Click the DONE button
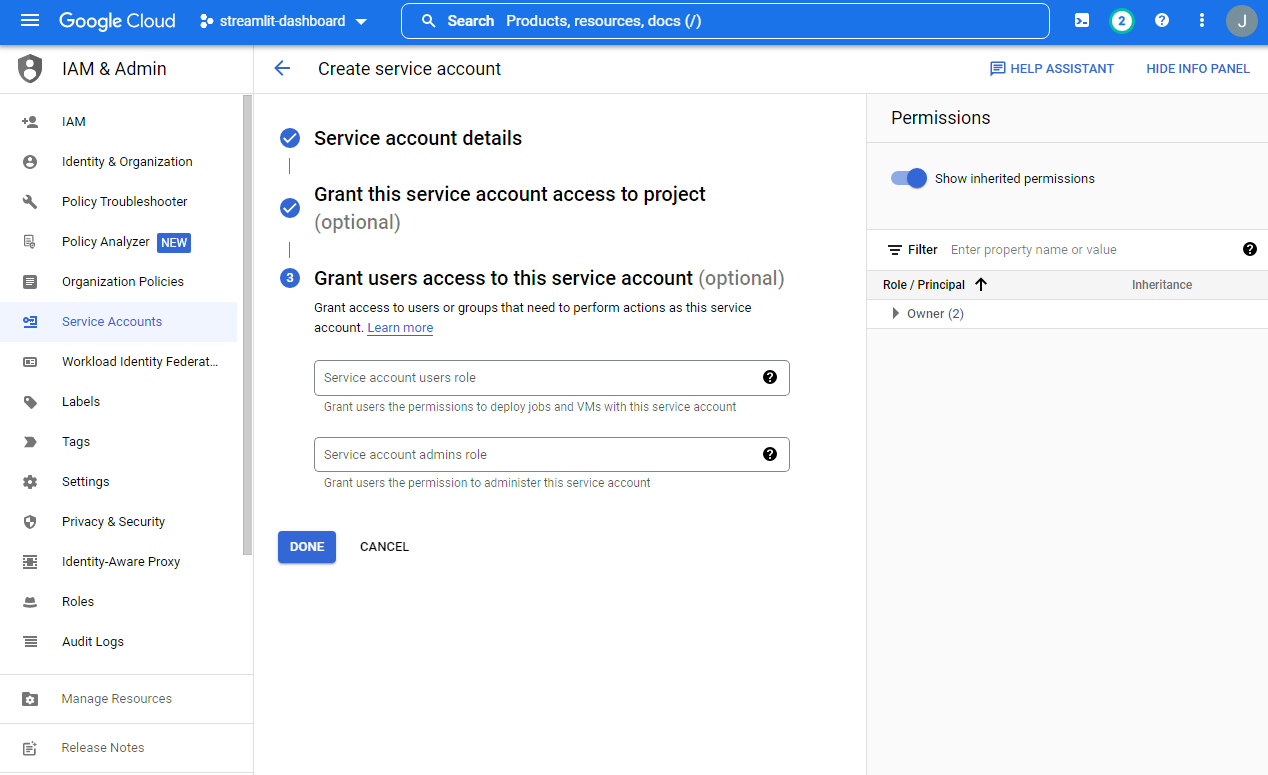This screenshot has height=775, width=1268. (x=307, y=547)
